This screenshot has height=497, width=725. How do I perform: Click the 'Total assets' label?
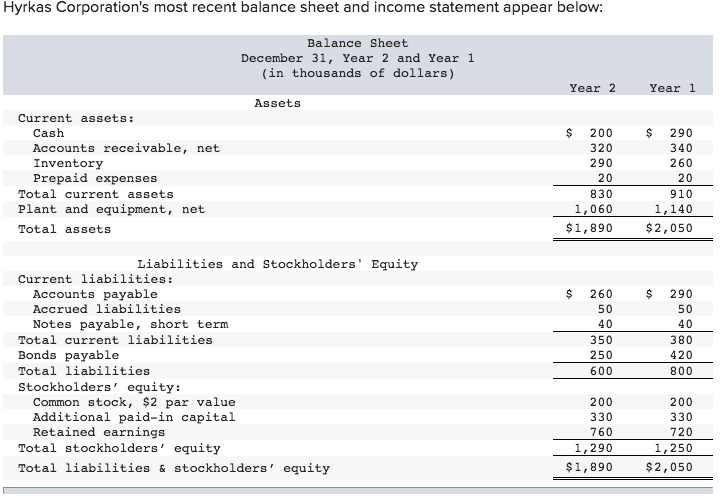64,229
